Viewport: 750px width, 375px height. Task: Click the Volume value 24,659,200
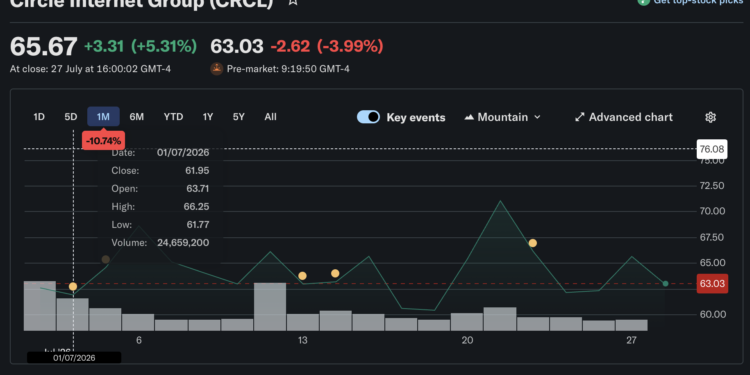pos(183,243)
